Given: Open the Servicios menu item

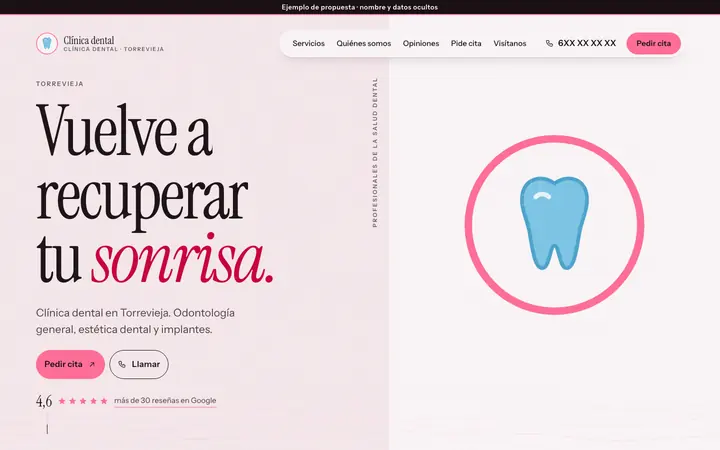Looking at the screenshot, I should pos(309,44).
